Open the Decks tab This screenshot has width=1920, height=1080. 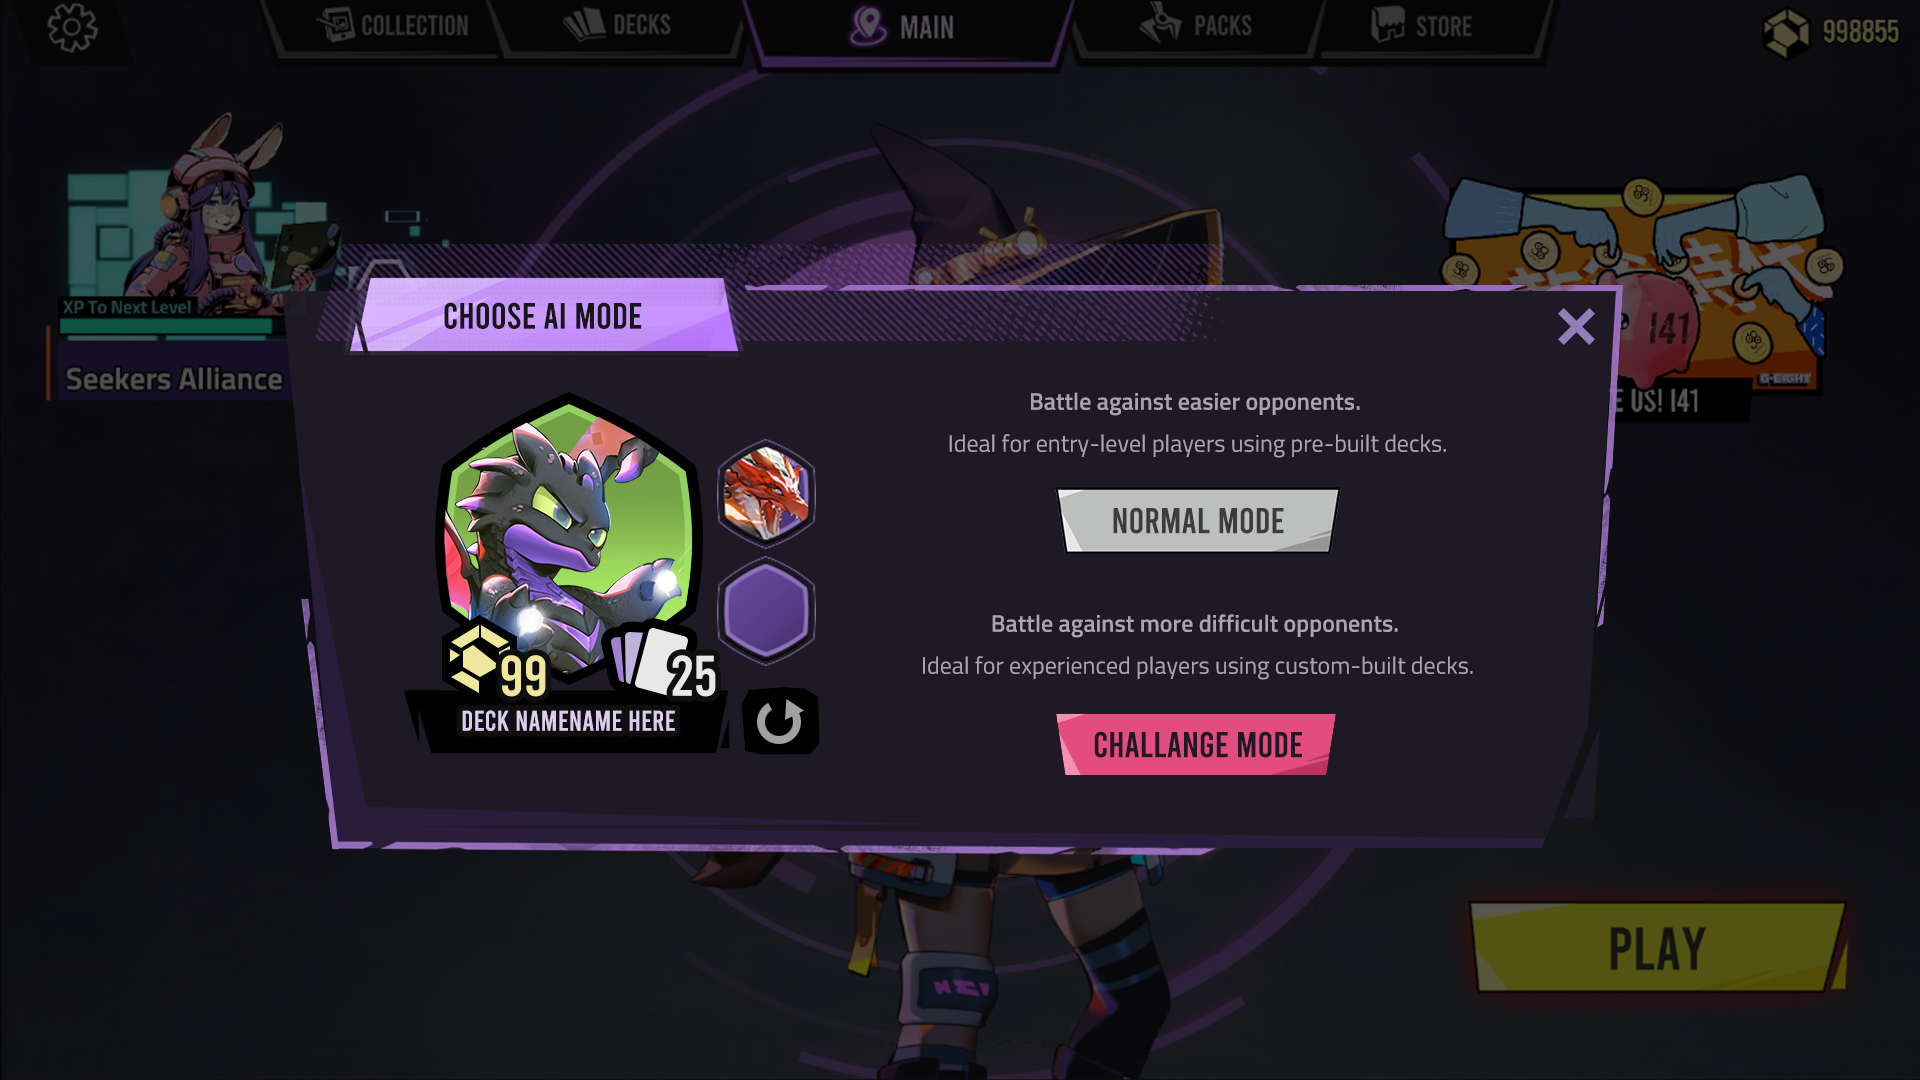[x=618, y=26]
